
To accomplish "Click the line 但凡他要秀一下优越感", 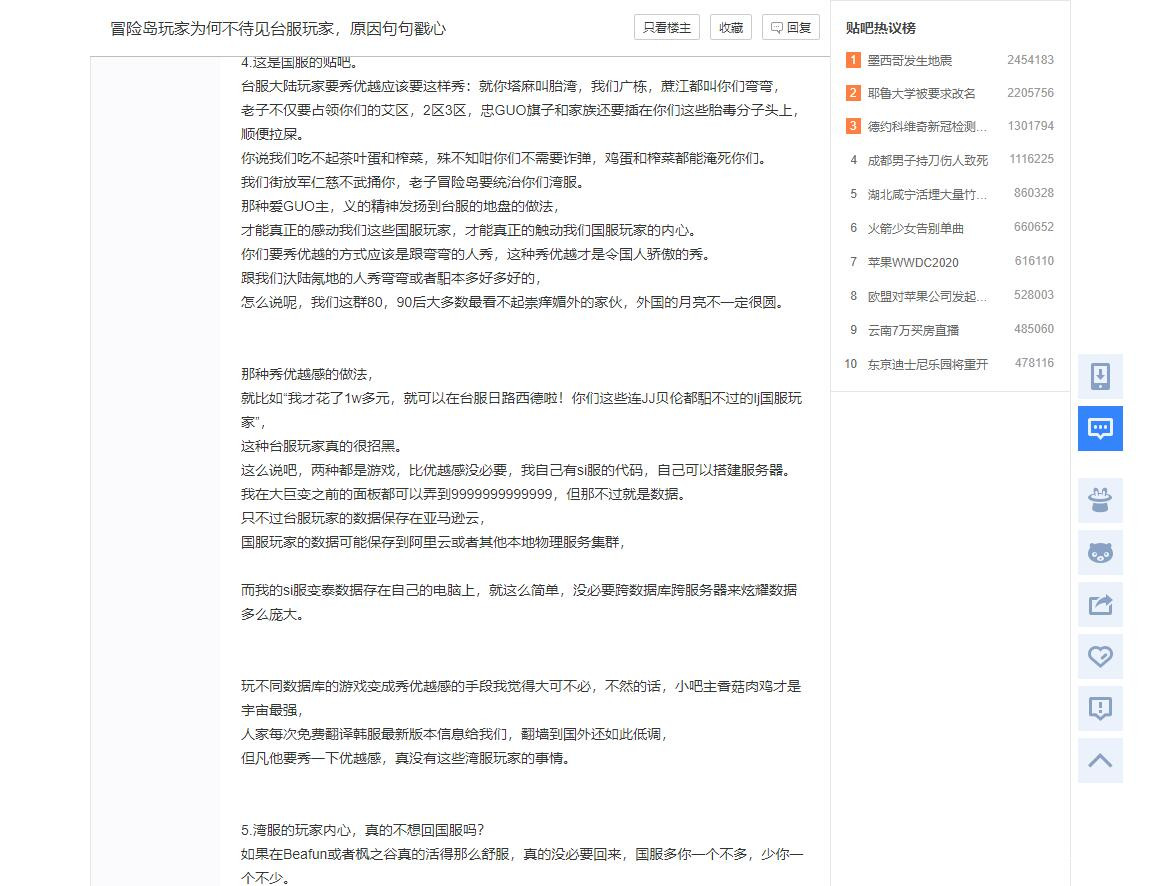I will point(406,758).
